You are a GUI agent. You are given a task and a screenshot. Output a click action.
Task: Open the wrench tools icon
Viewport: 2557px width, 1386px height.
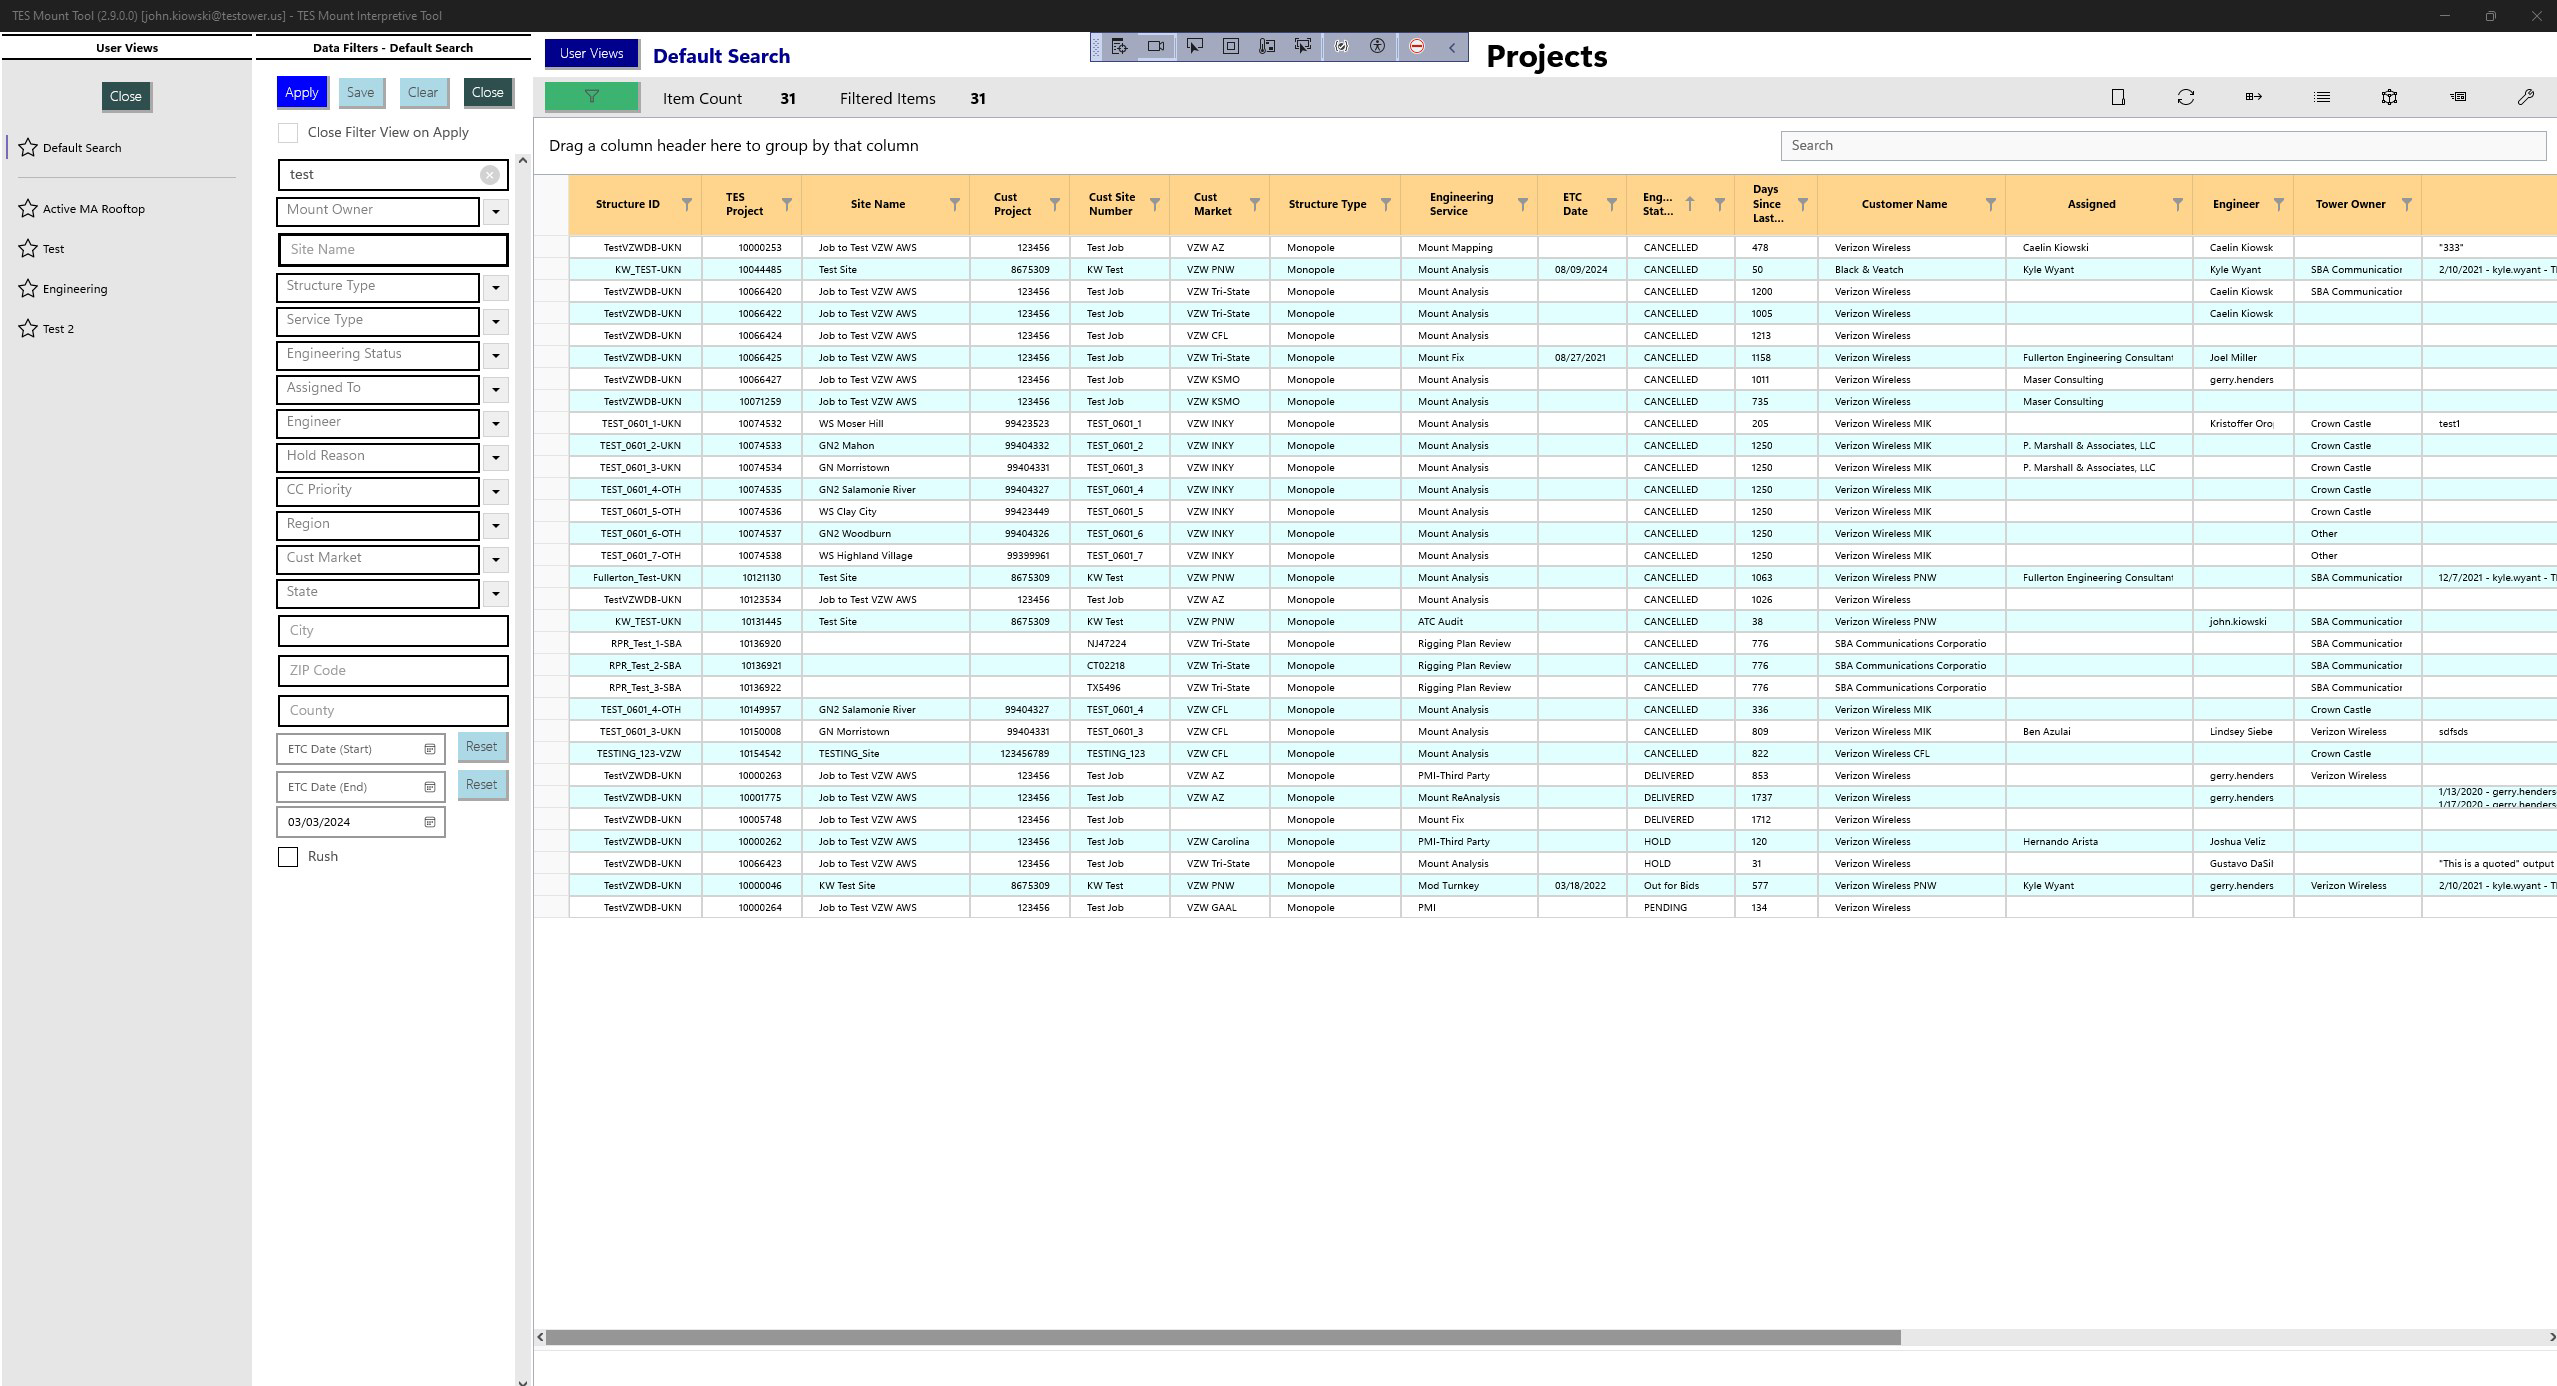pos(2526,97)
